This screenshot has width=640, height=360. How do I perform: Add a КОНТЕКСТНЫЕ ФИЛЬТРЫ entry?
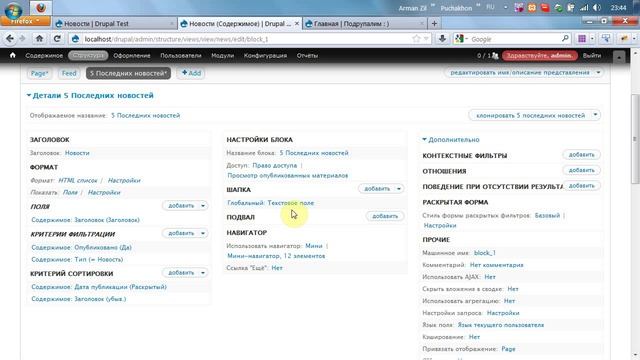[x=581, y=155]
